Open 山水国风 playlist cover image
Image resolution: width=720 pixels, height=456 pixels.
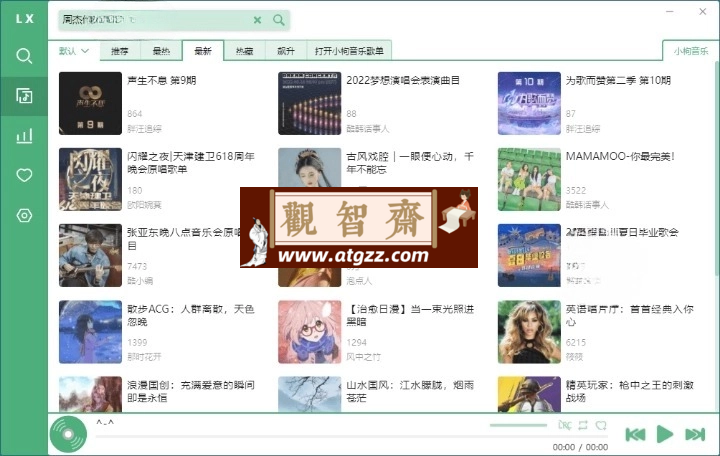point(309,394)
